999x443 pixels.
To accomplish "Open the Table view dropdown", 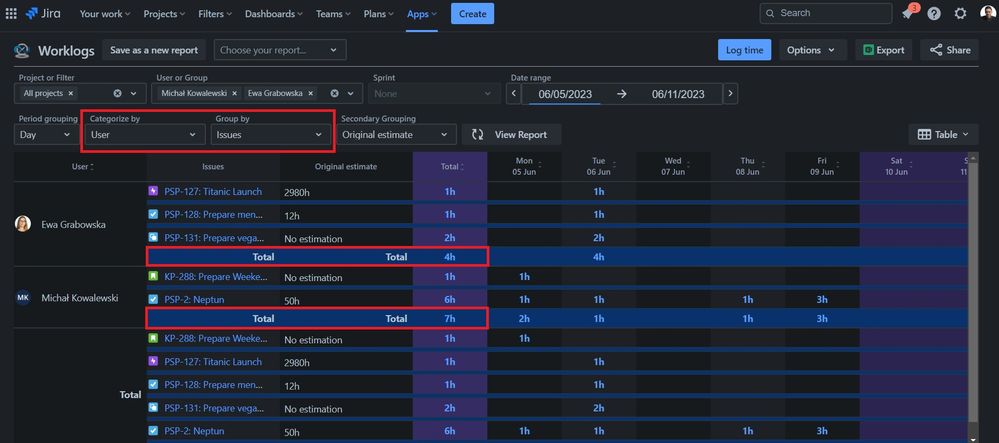I will click(x=943, y=134).
